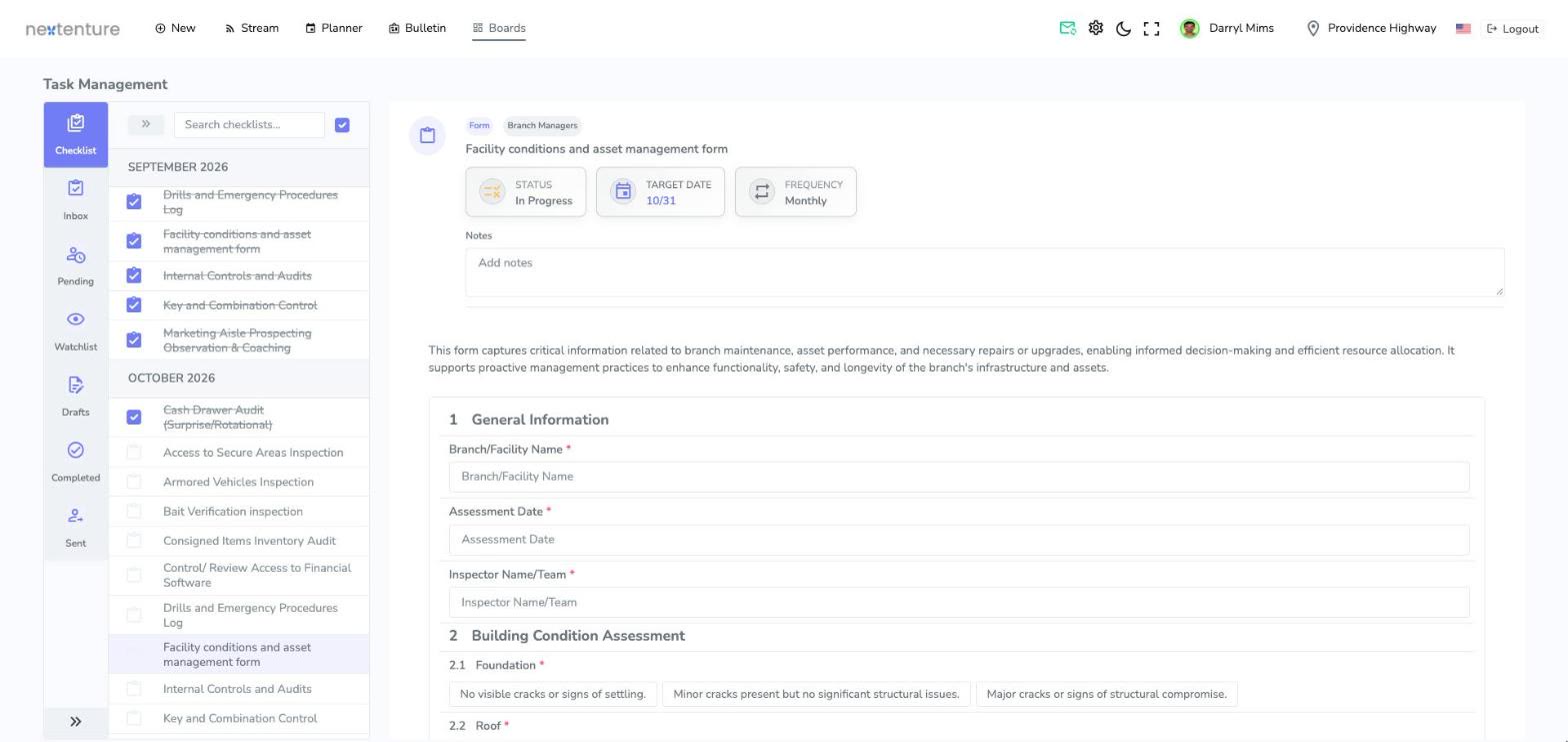The height and width of the screenshot is (742, 1568).
Task: Click the Providence Highway location pin
Action: (1313, 28)
